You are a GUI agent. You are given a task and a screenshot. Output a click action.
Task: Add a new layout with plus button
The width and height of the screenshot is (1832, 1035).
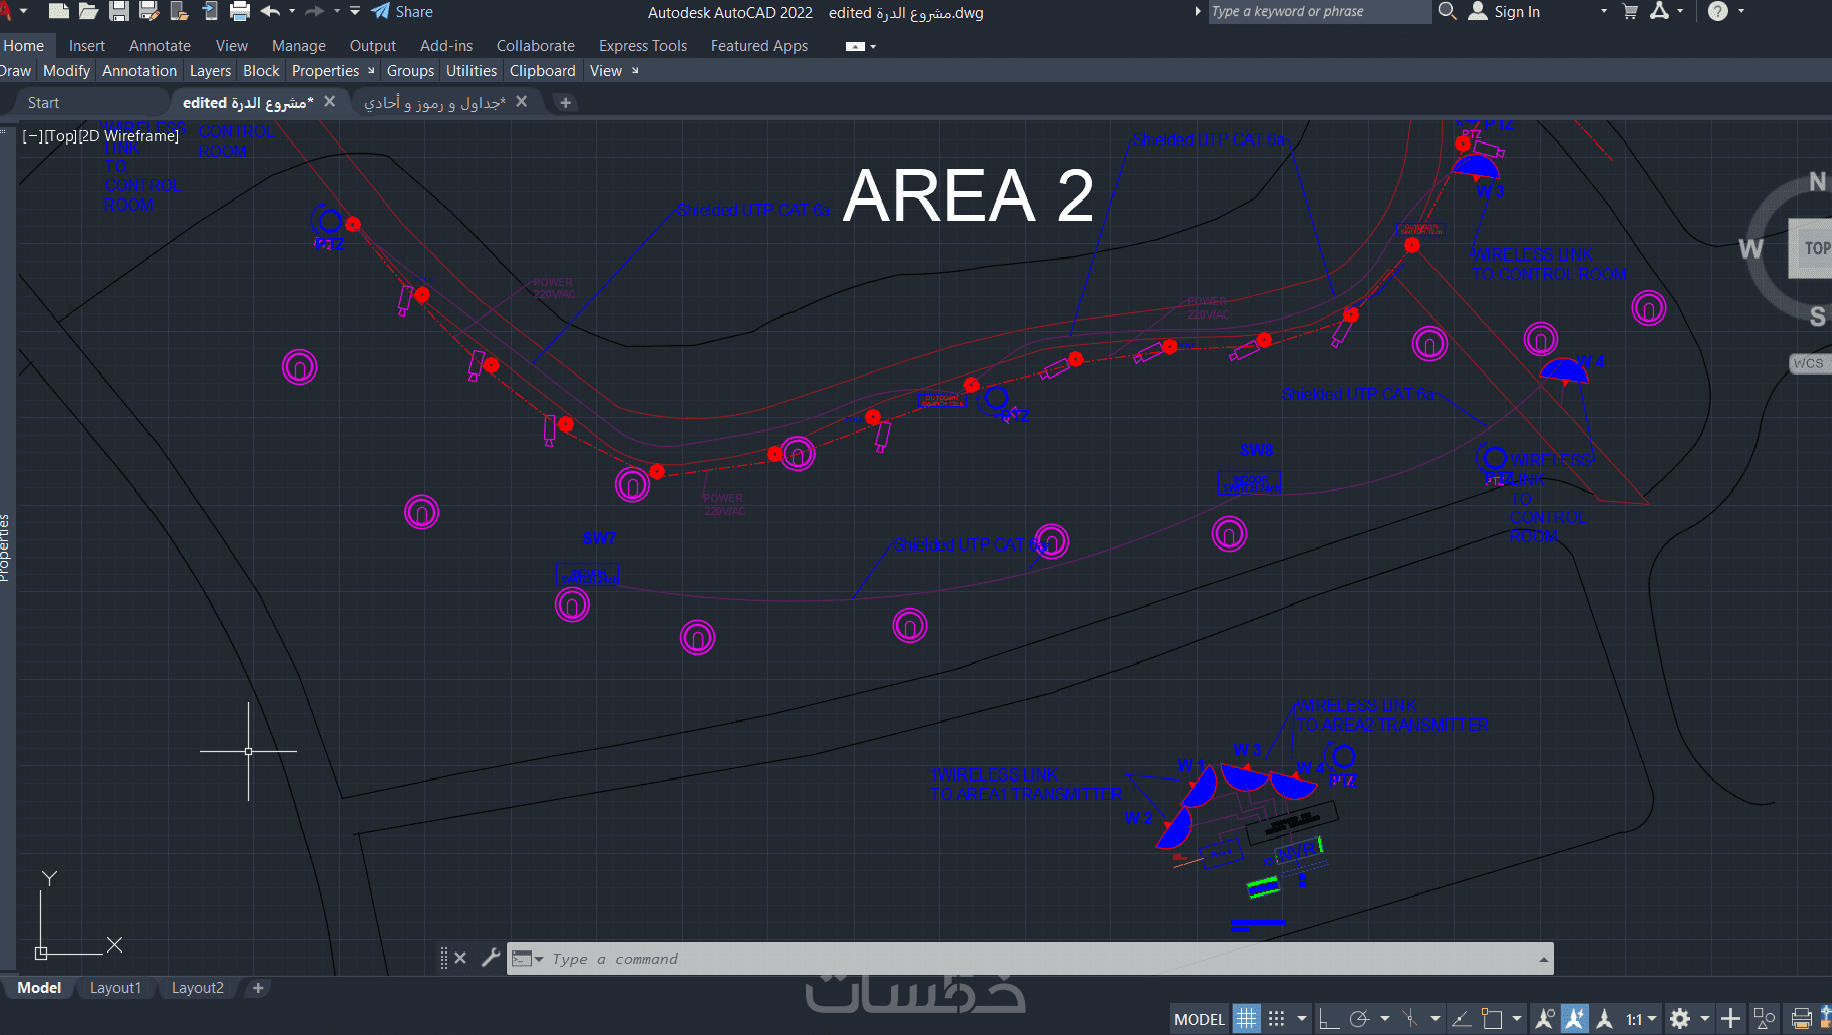(258, 988)
